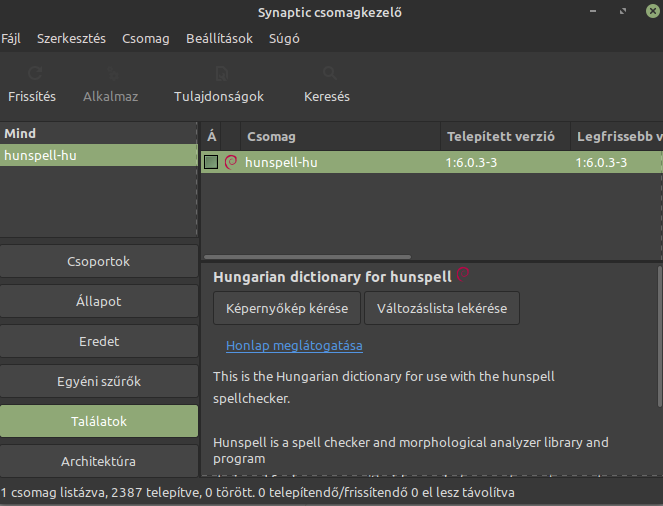Open the Súgó menu
663x506 pixels.
(284, 38)
